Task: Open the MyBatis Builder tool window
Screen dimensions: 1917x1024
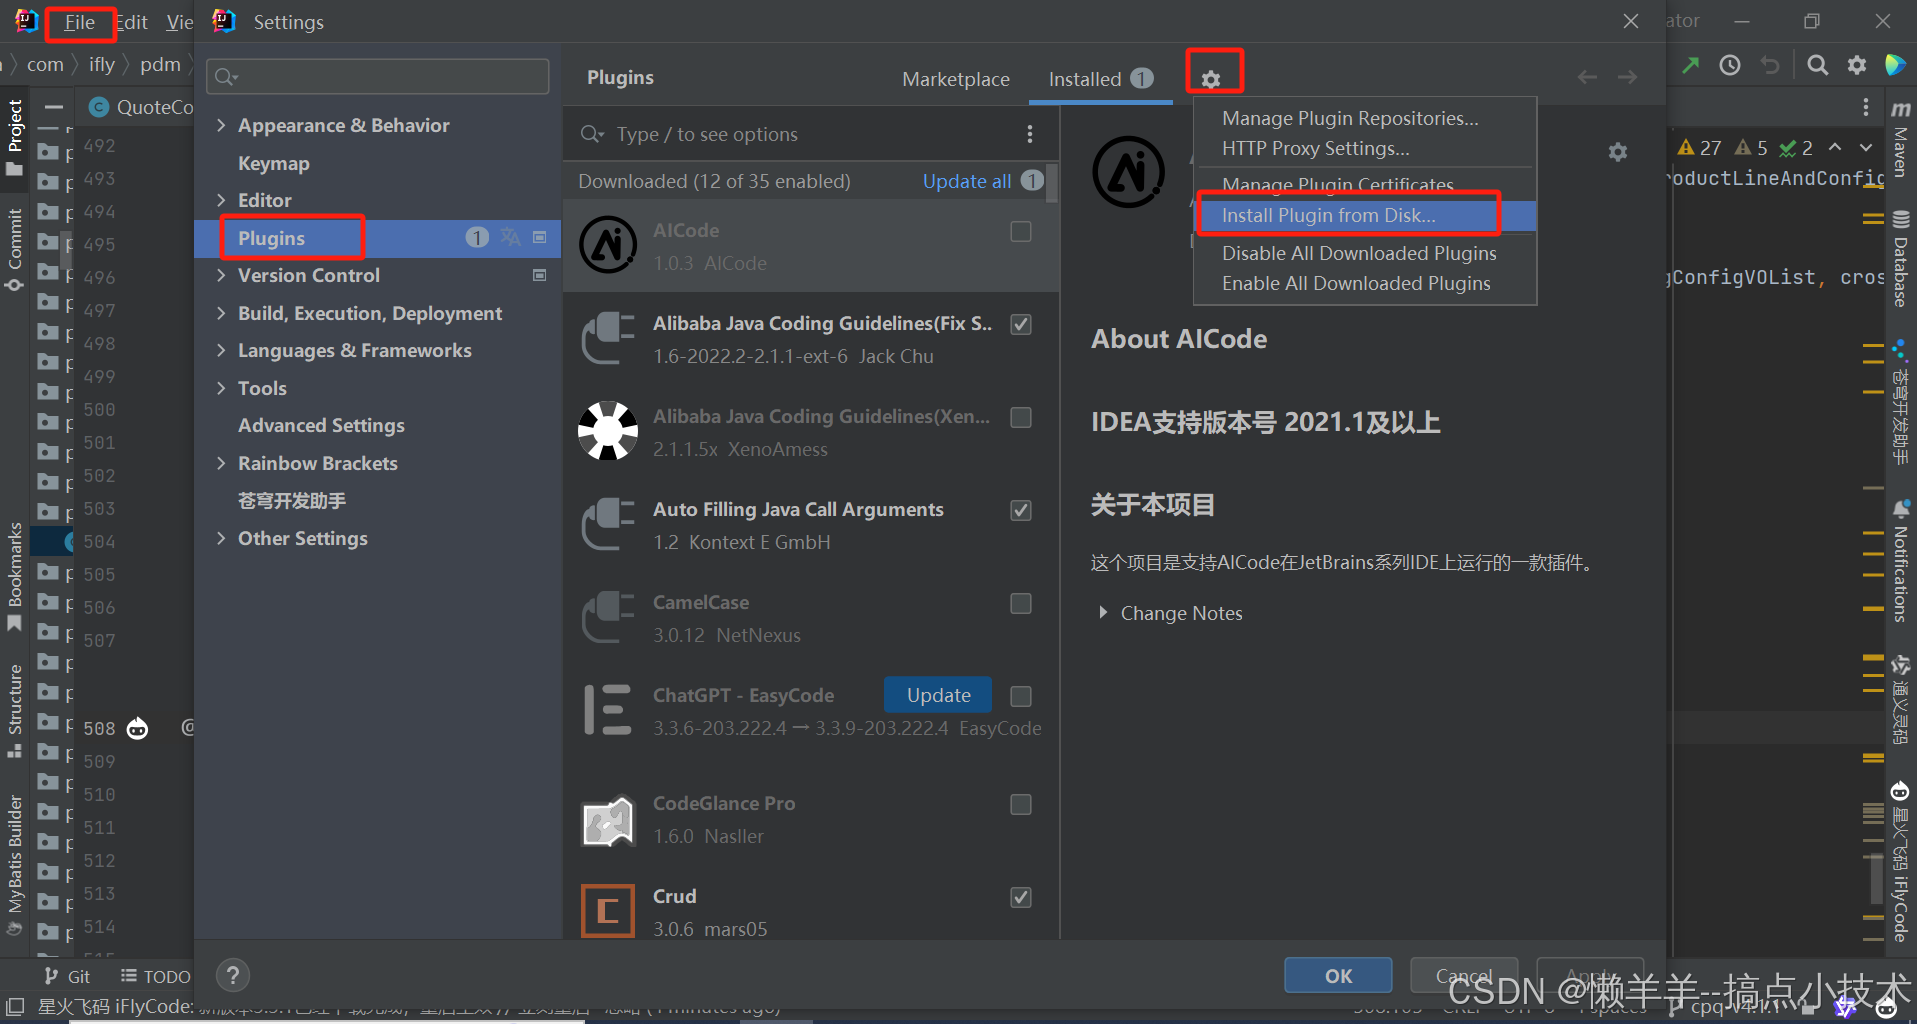Action: (x=14, y=865)
